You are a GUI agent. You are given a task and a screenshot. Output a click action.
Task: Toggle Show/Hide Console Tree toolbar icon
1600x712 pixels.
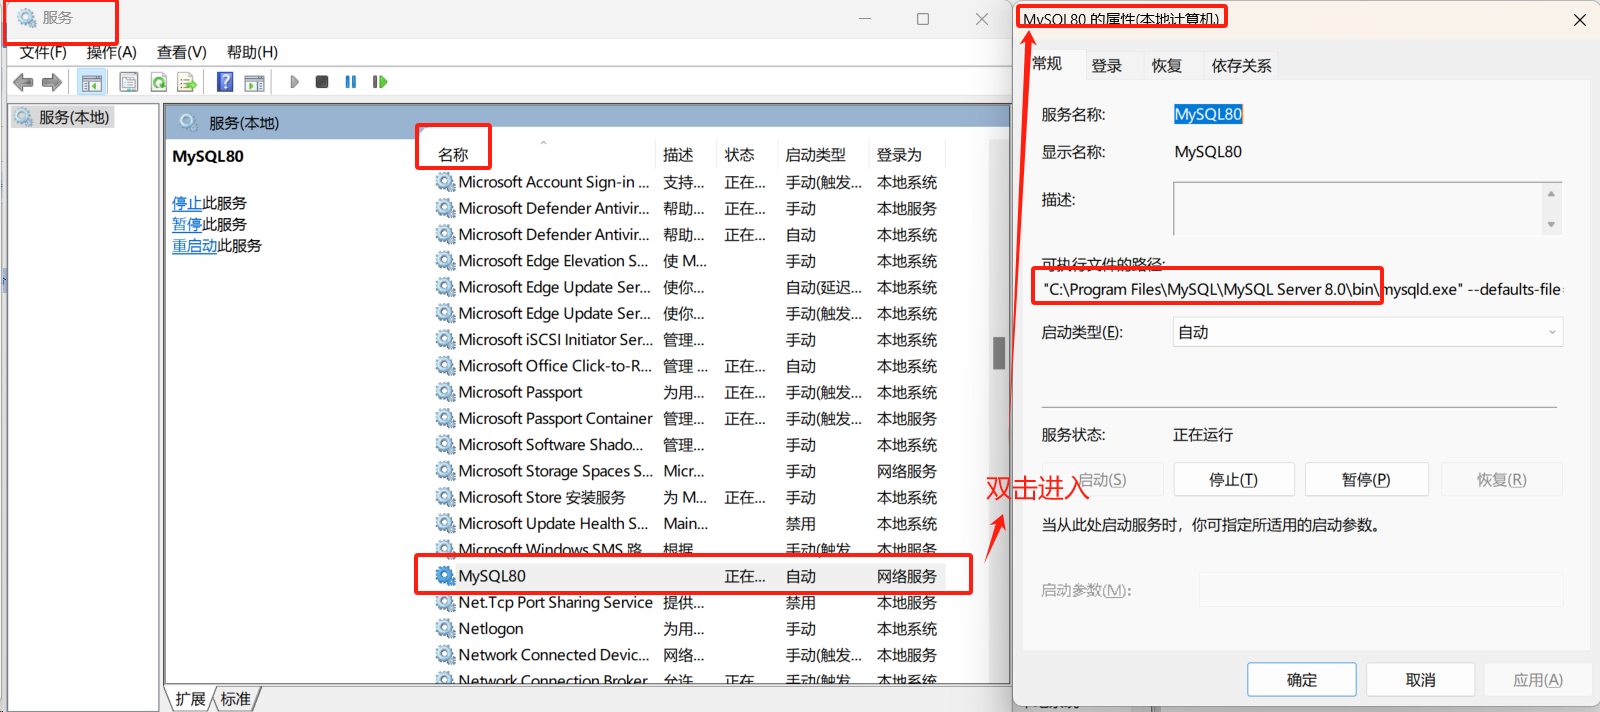pos(92,82)
